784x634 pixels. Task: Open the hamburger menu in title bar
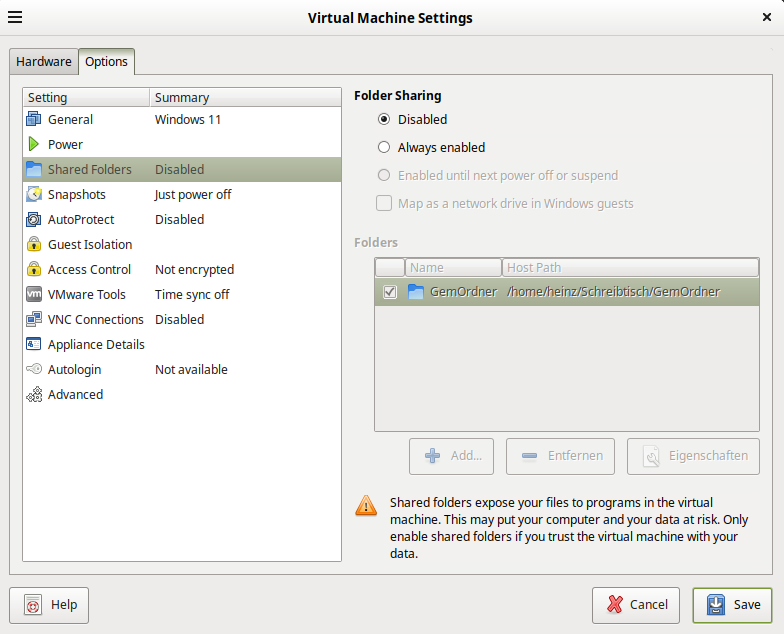(x=16, y=18)
